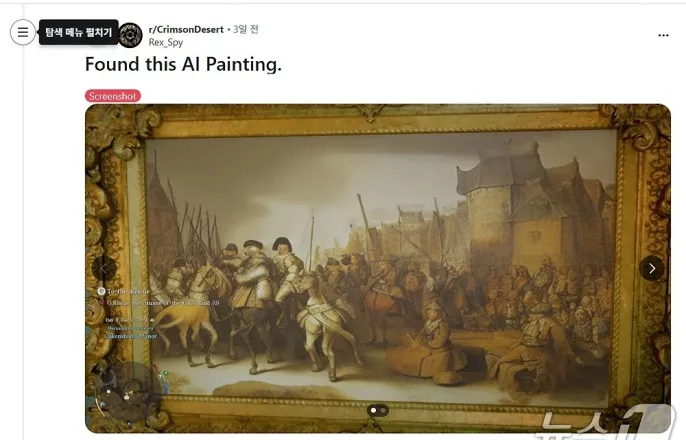Click the 탐색 메뉴 펼치기 tooltip label
The height and width of the screenshot is (440, 686).
78,32
